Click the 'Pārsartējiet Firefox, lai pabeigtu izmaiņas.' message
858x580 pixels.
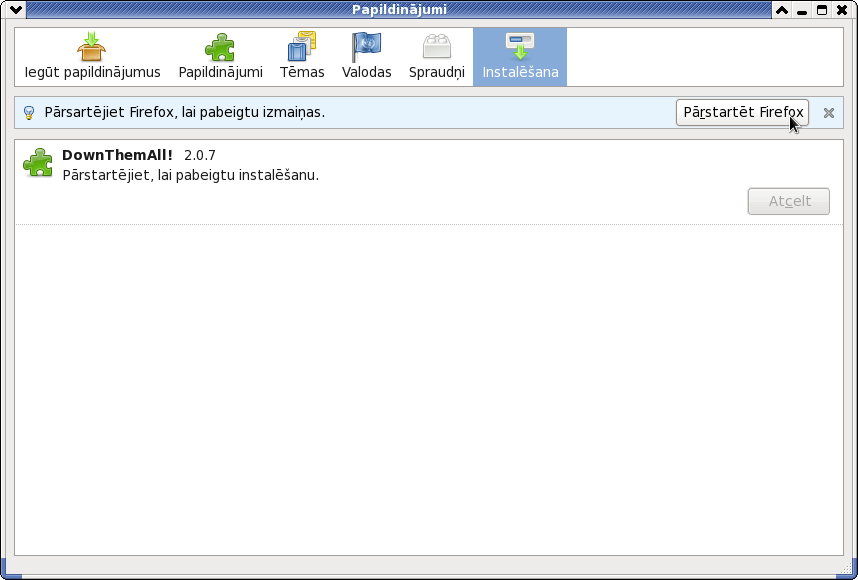click(184, 112)
